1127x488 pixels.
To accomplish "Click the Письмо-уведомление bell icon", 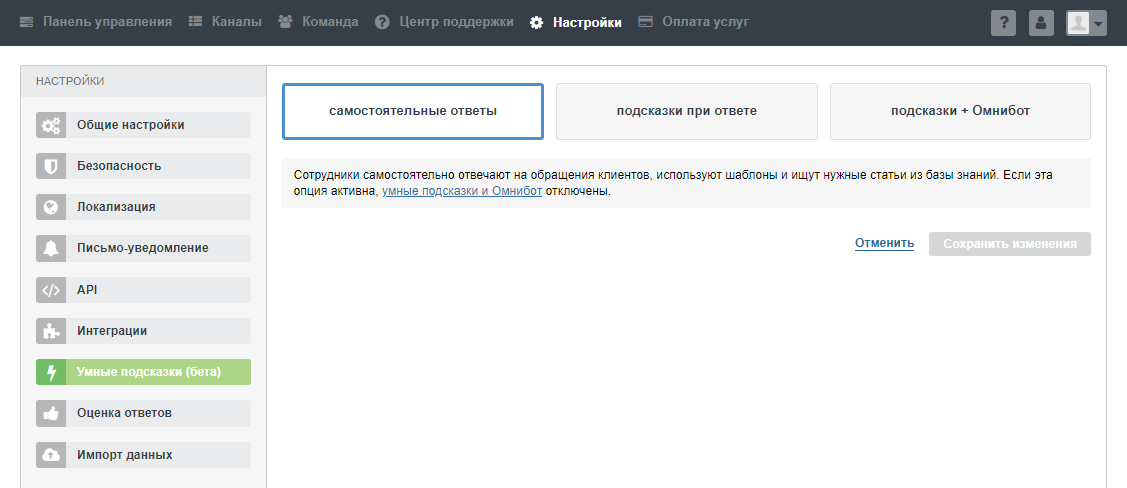I will [51, 248].
